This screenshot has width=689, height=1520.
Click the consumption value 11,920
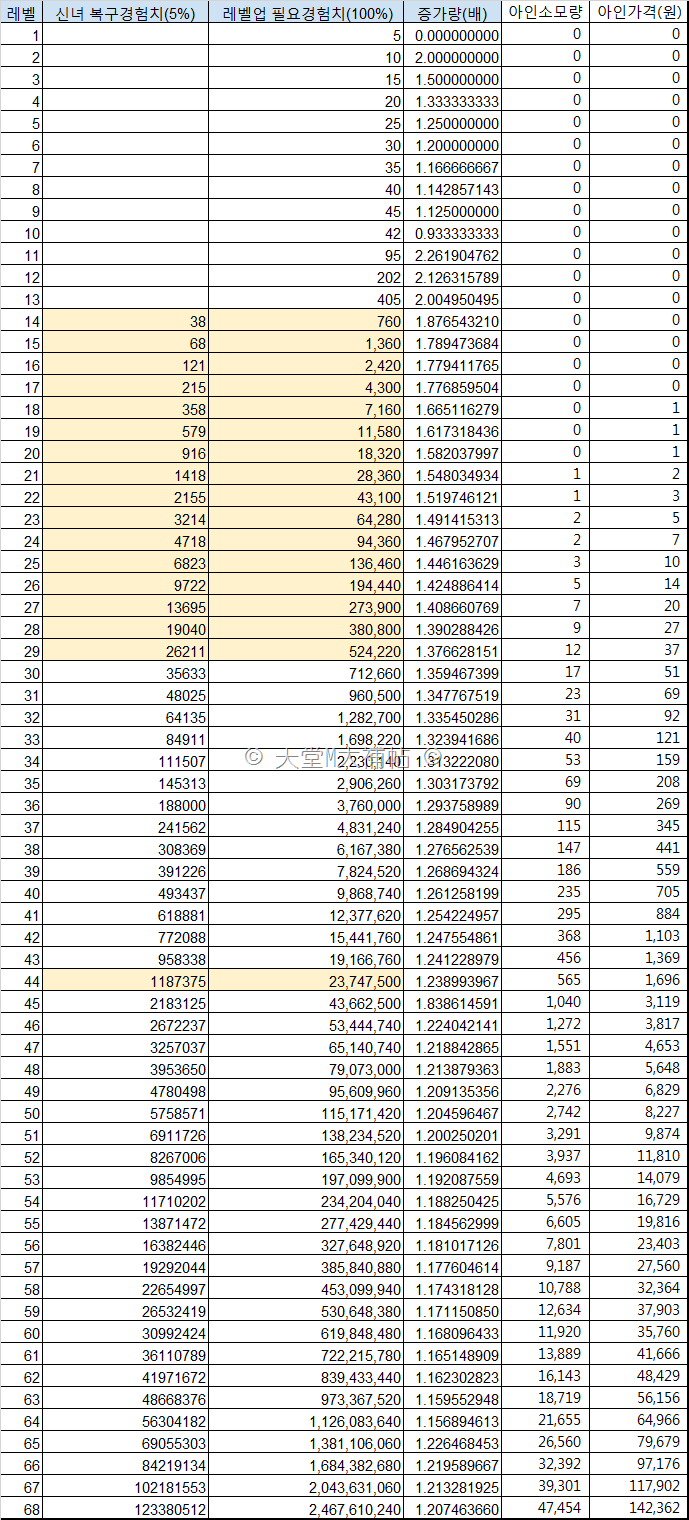pyautogui.click(x=546, y=1333)
